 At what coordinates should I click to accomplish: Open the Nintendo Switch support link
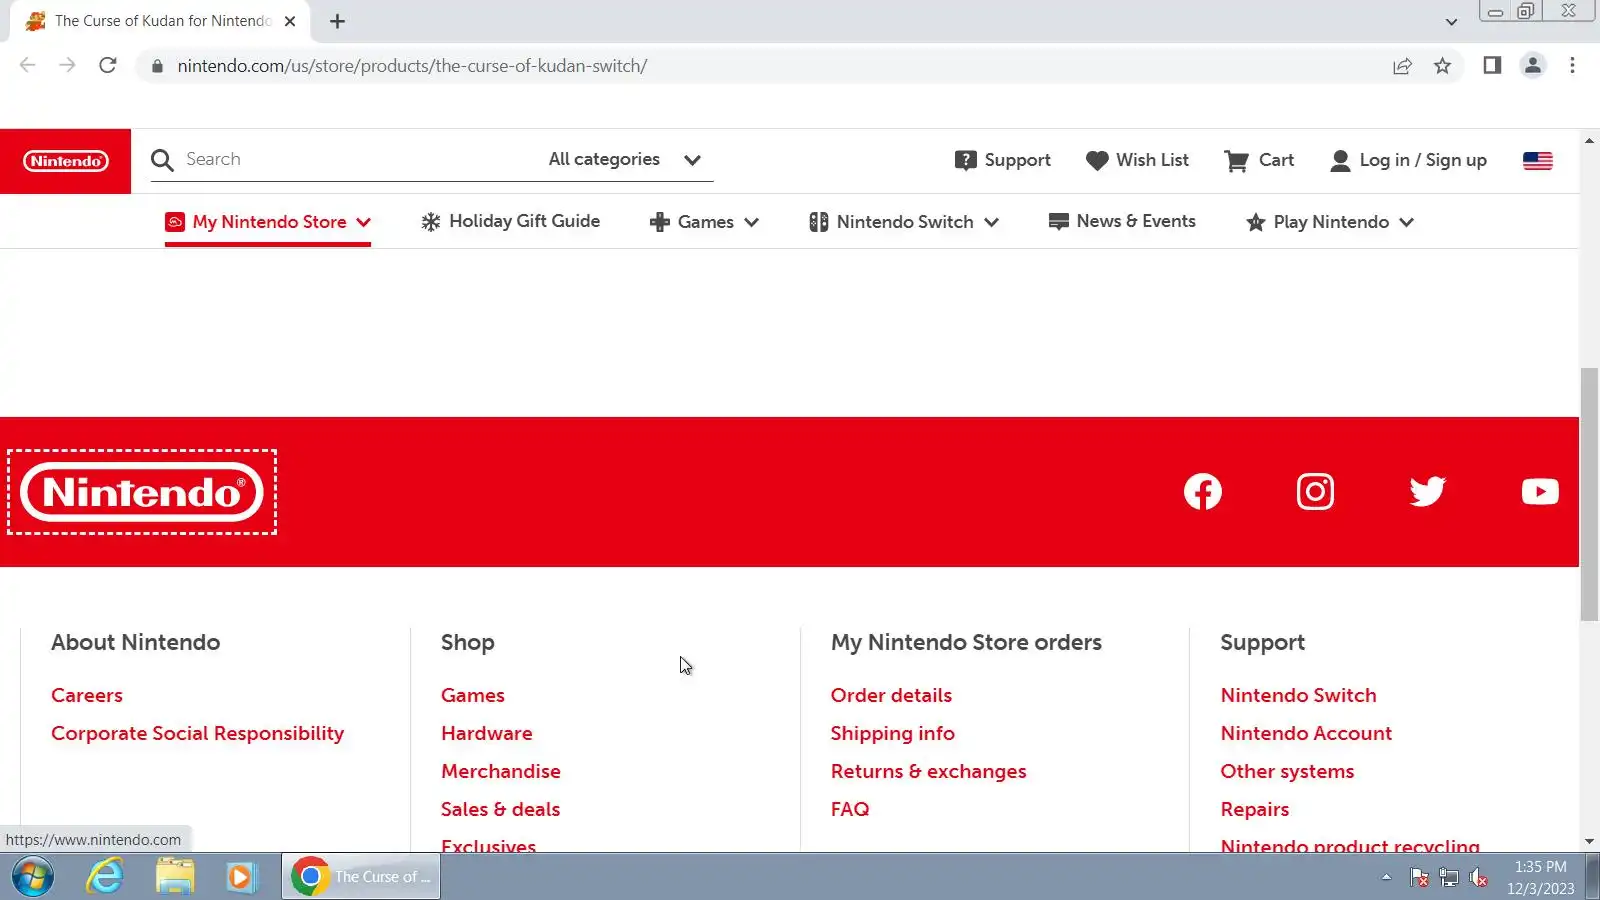1298,695
